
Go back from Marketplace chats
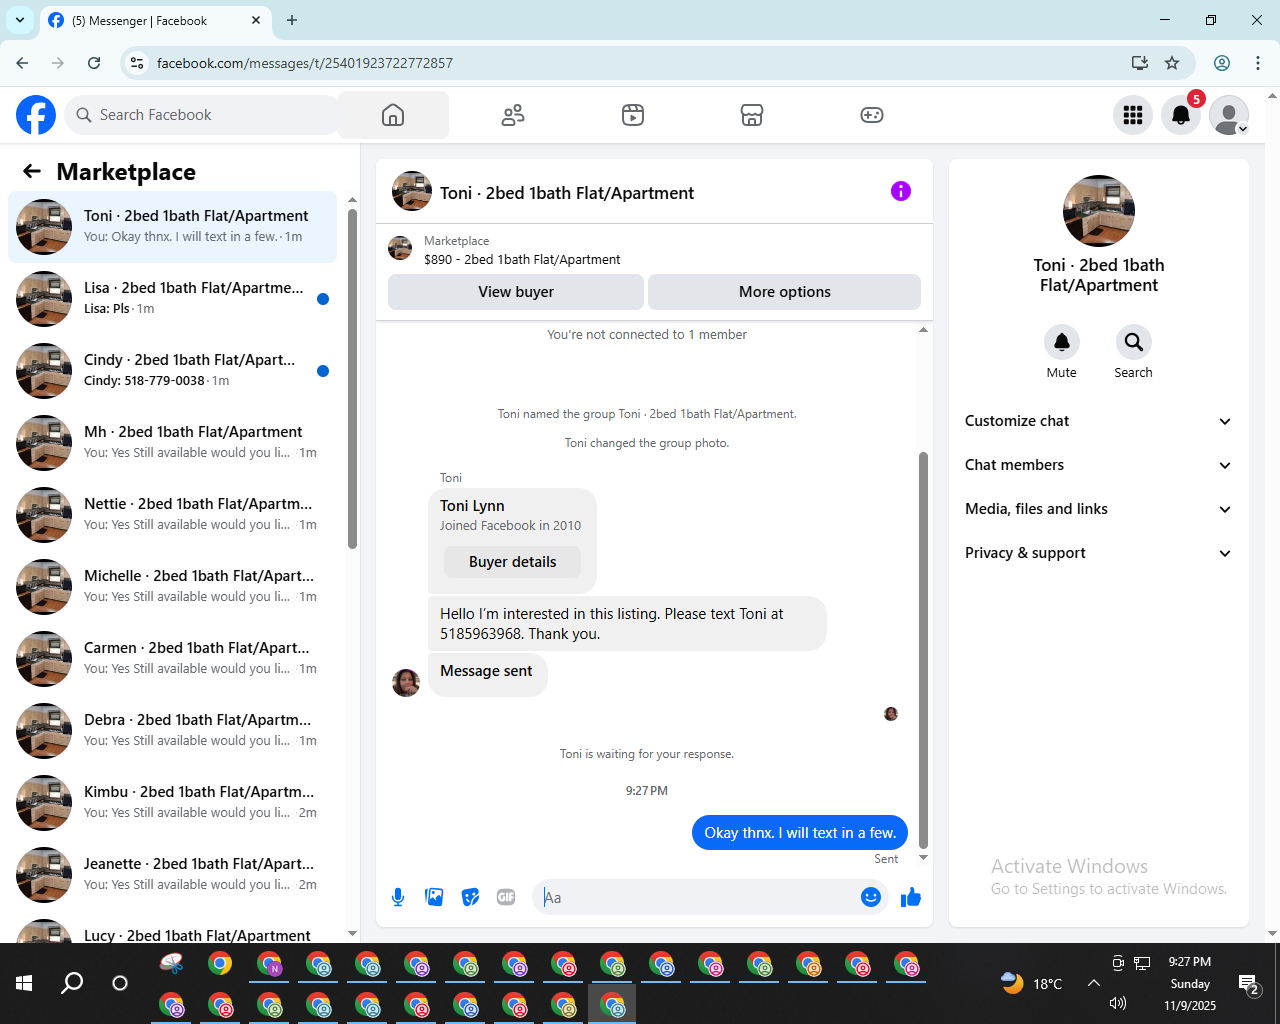[x=32, y=171]
